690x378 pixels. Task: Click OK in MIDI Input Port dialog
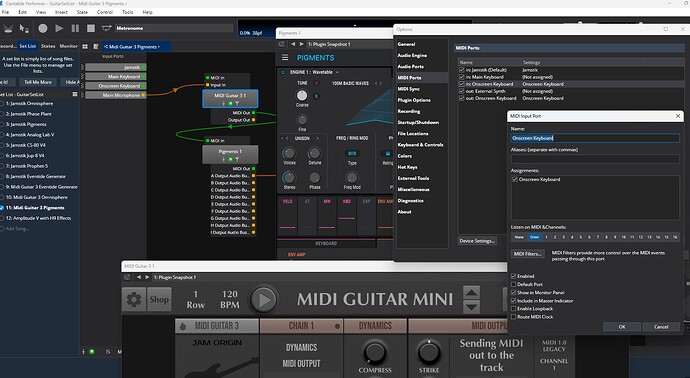pyautogui.click(x=622, y=327)
